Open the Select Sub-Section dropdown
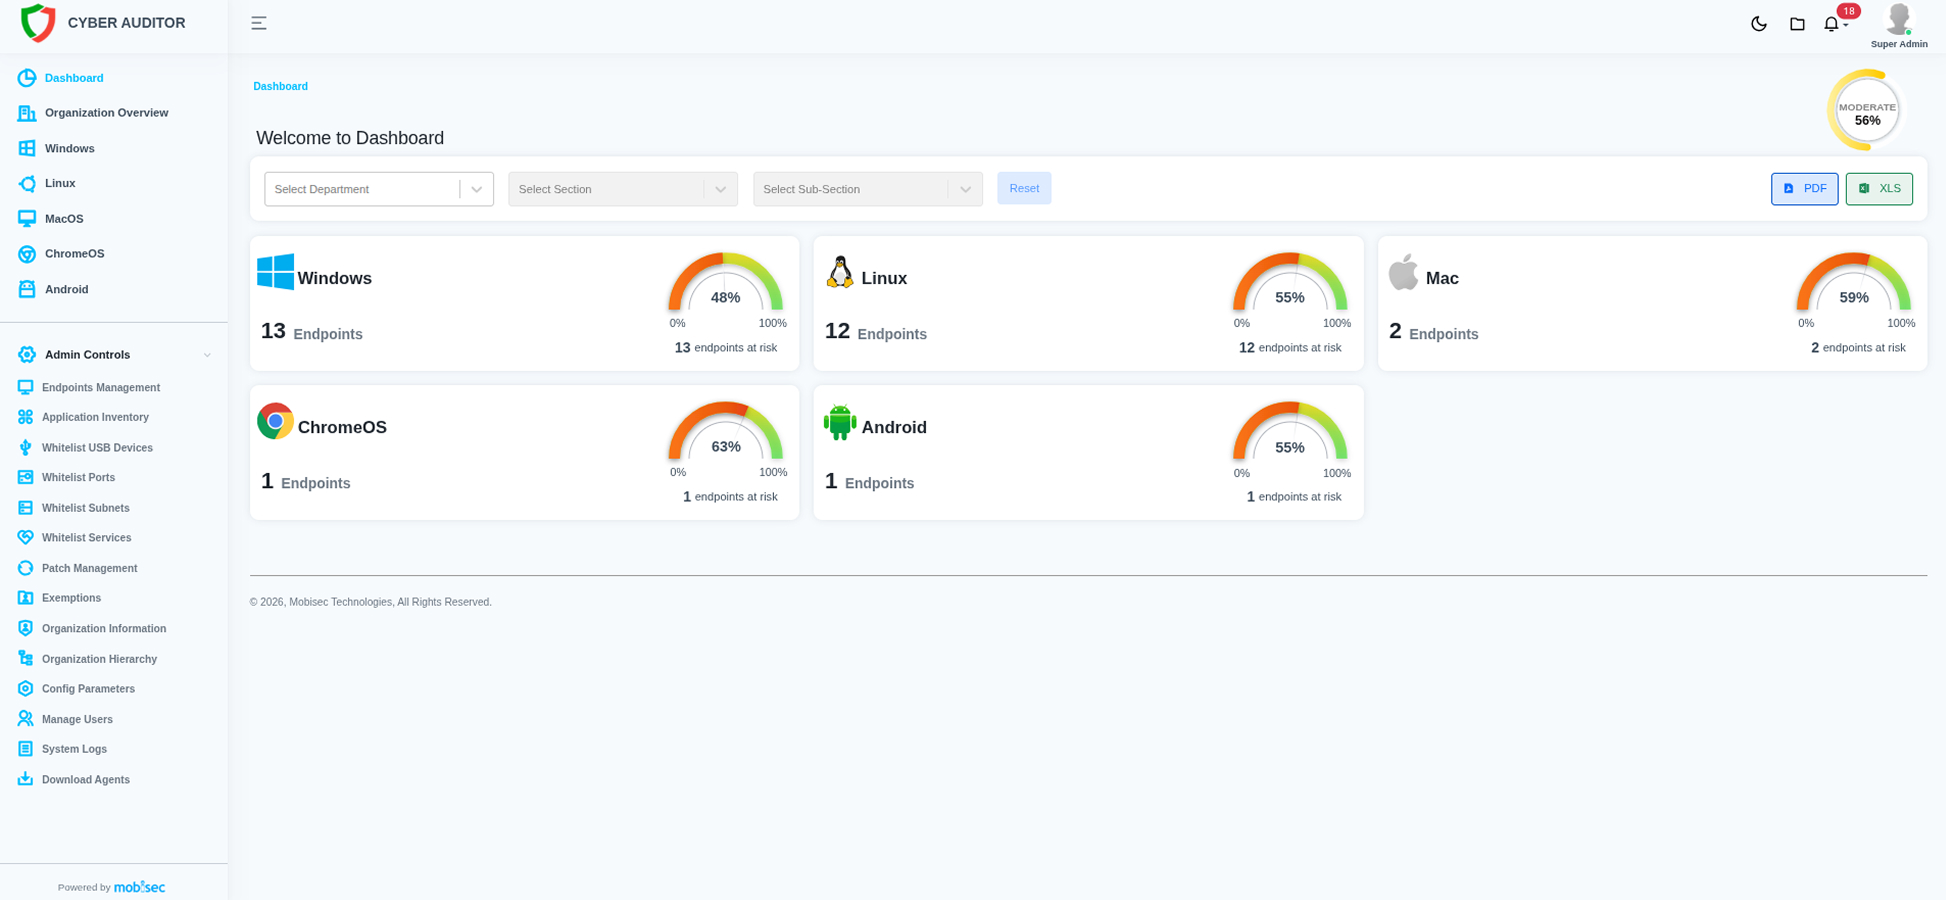The image size is (1946, 900). pyautogui.click(x=868, y=189)
